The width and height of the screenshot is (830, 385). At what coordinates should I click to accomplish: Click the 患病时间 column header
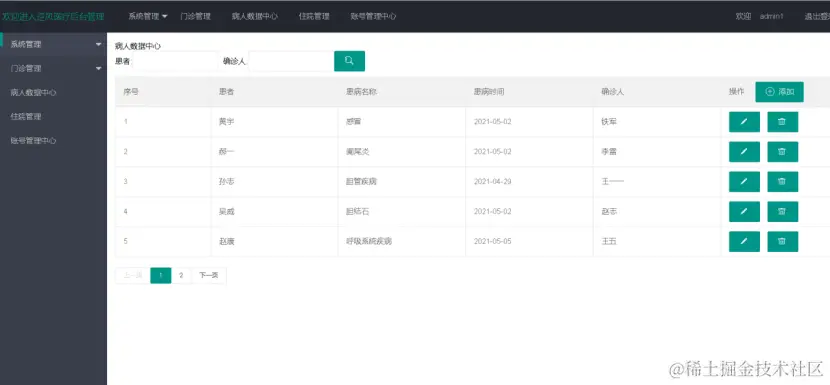click(x=489, y=92)
